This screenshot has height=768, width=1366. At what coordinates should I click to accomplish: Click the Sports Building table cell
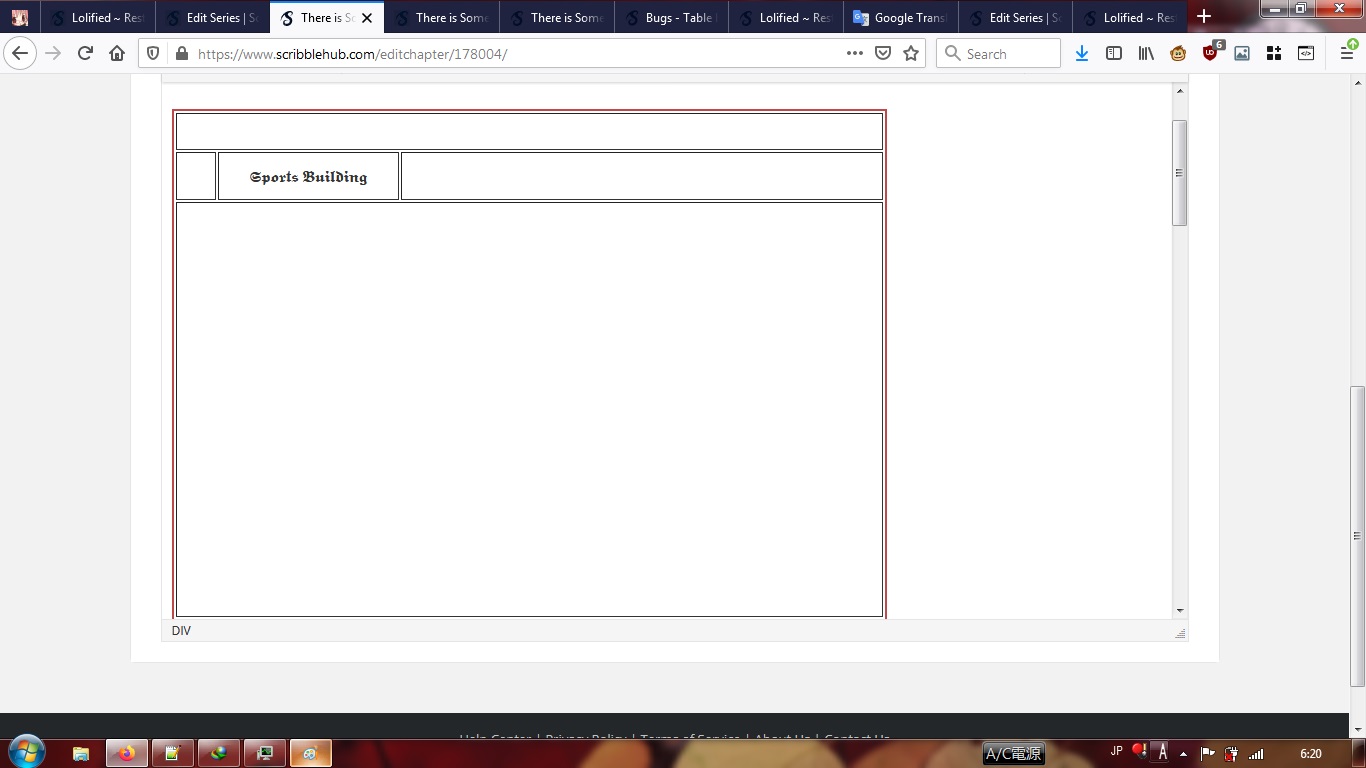click(308, 177)
